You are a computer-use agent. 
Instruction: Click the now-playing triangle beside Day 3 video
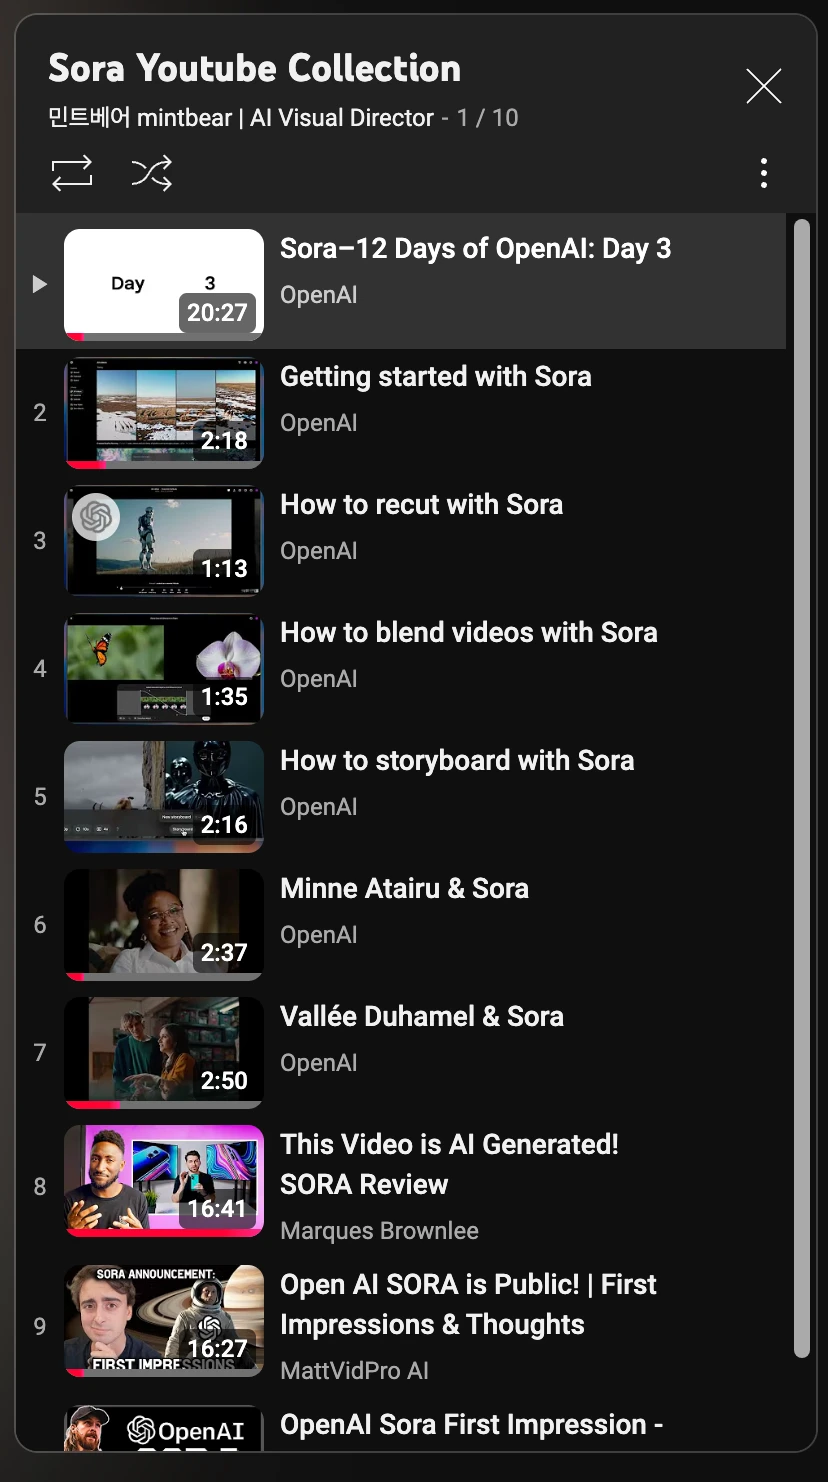click(x=39, y=285)
